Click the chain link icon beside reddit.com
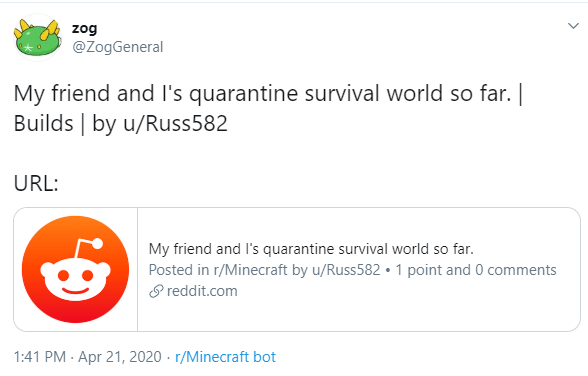 click(x=156, y=291)
